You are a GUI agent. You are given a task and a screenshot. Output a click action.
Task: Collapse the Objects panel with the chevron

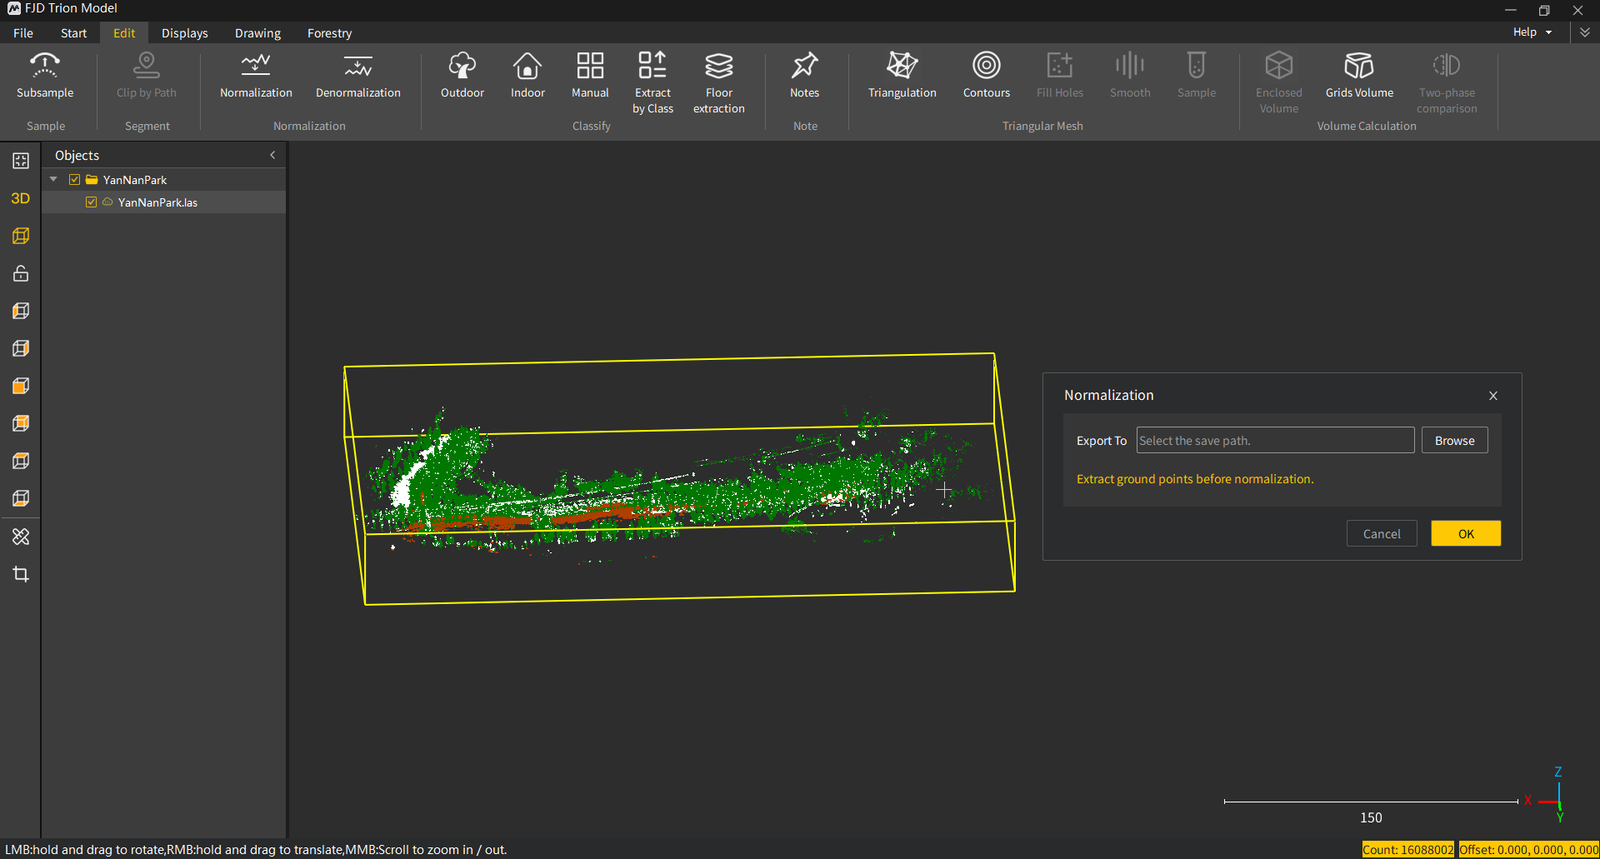272,155
